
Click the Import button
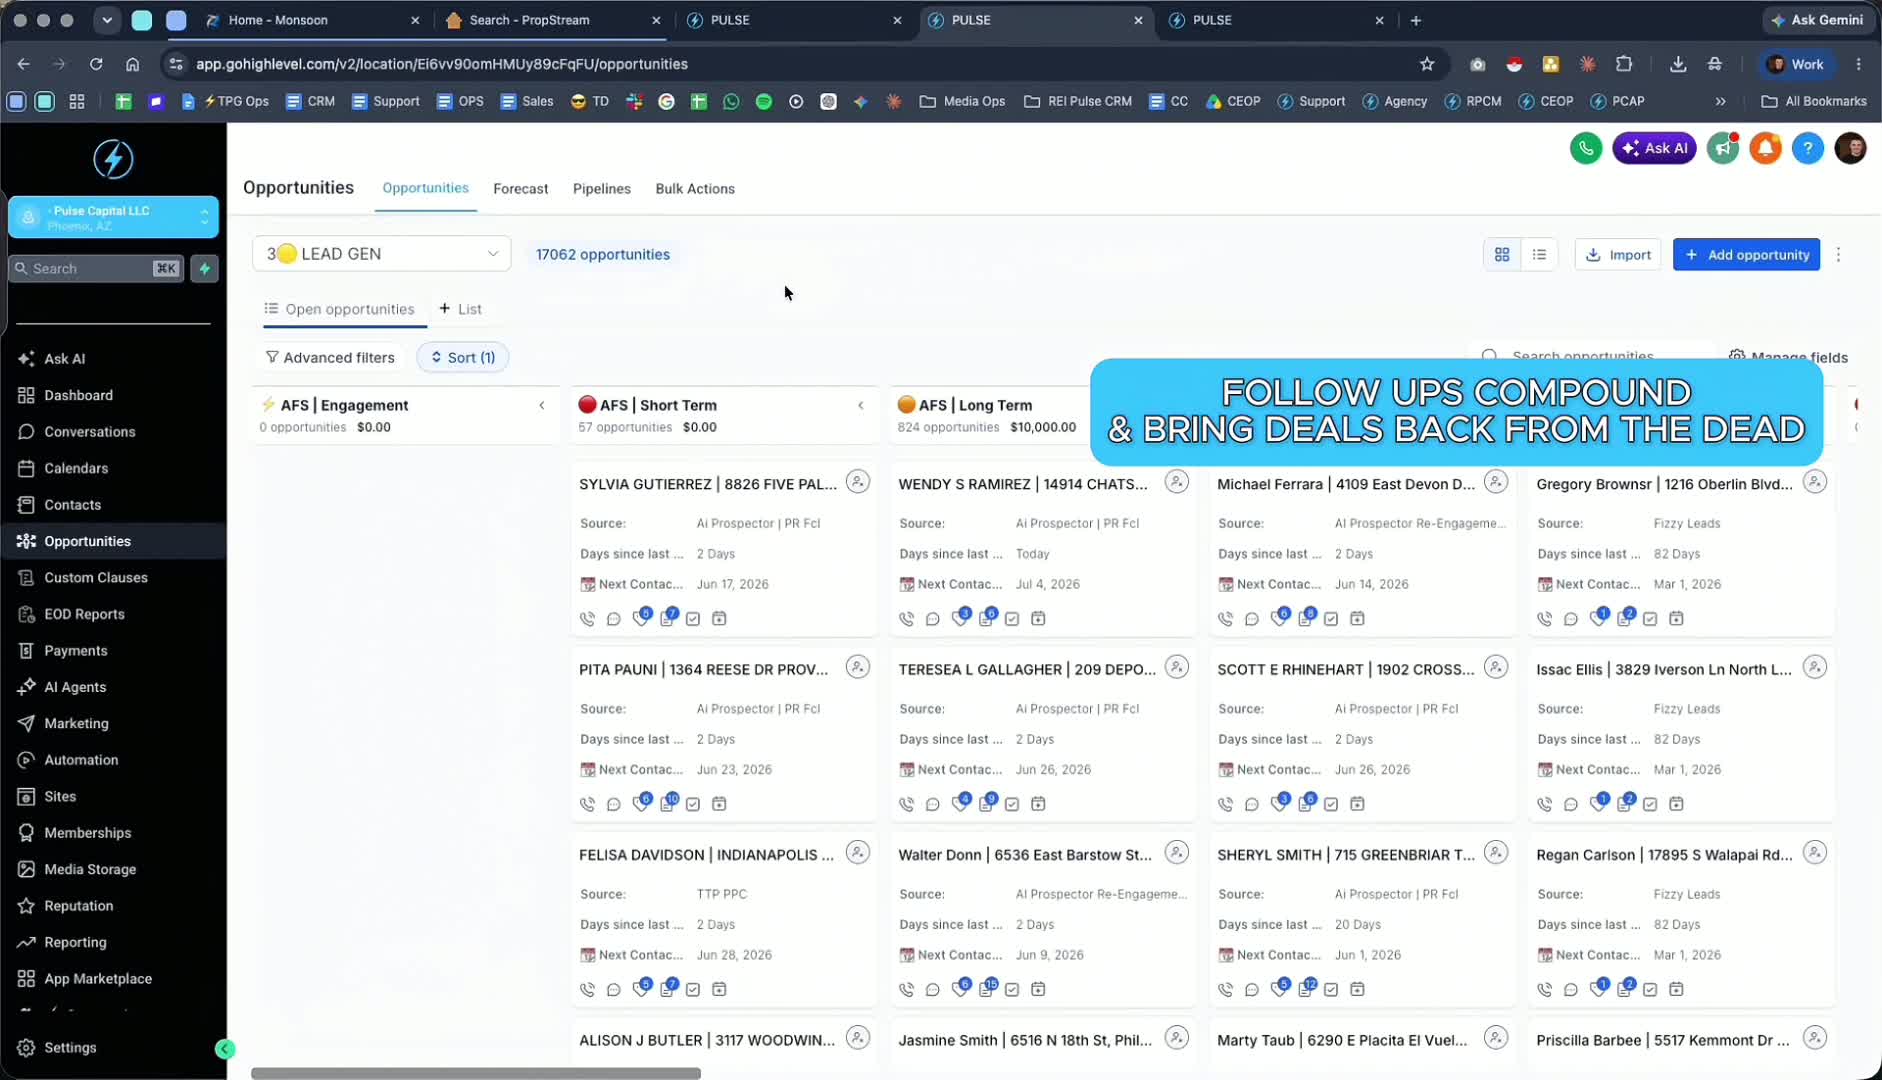pos(1618,254)
